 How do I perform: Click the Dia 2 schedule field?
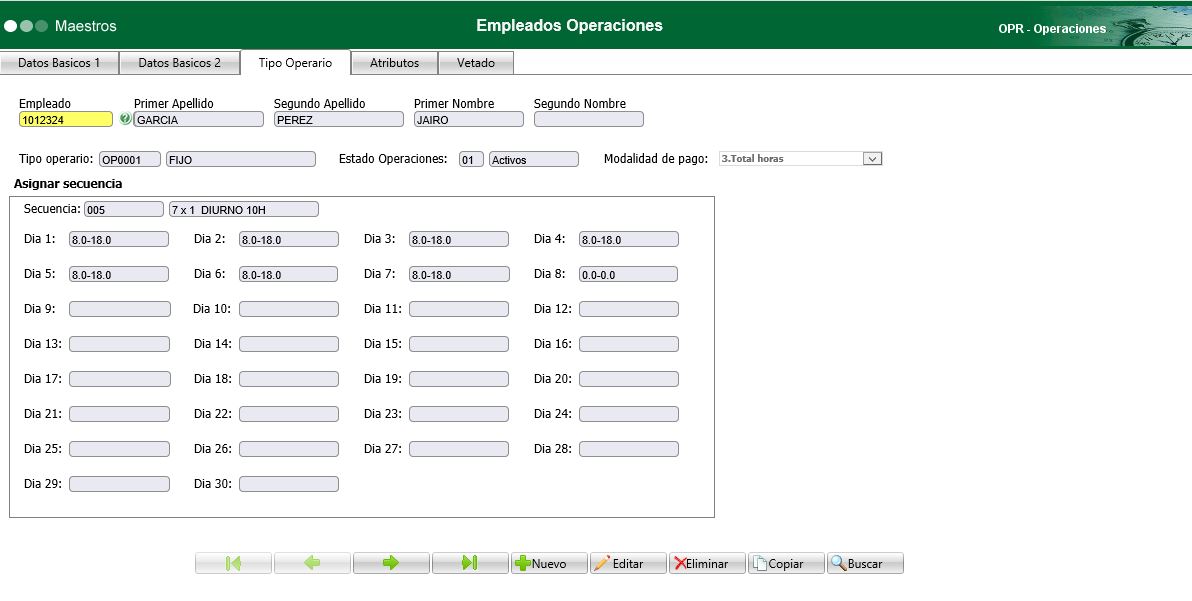[x=289, y=239]
